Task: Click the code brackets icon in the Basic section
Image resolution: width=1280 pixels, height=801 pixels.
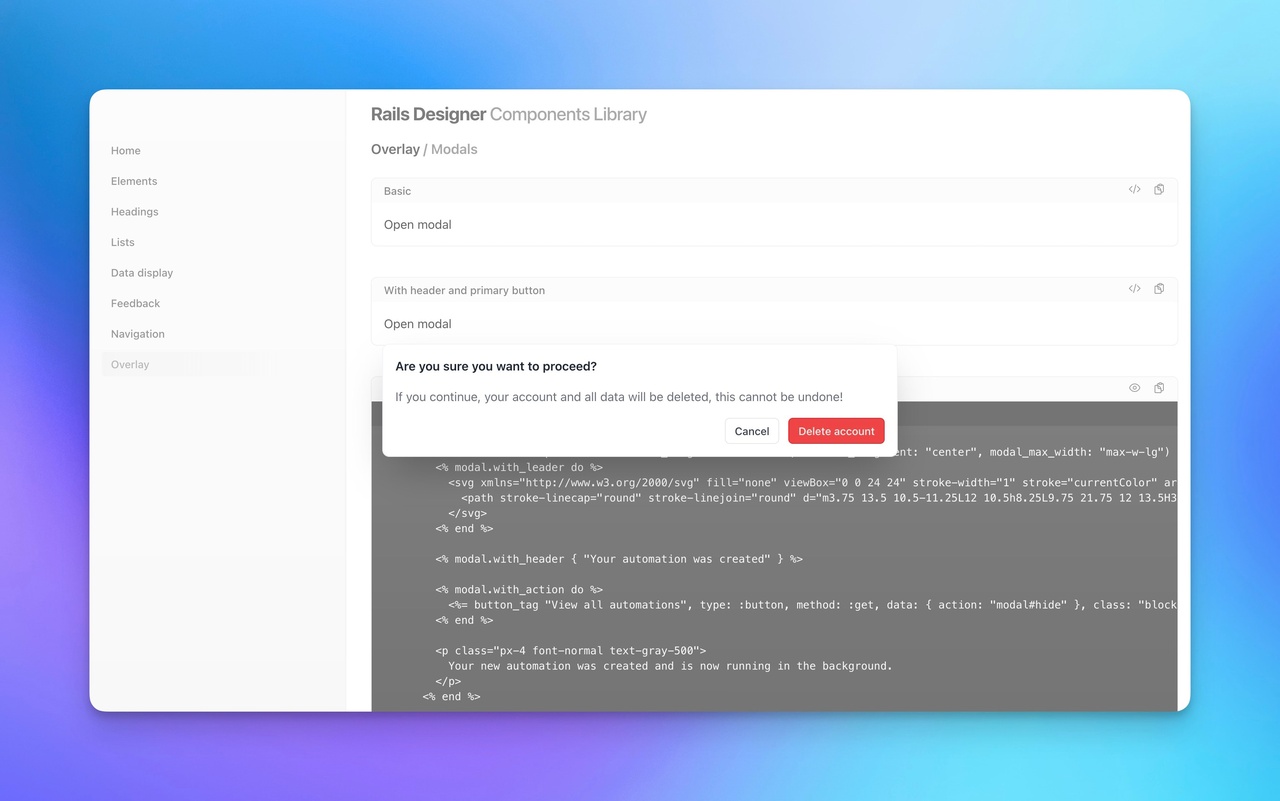Action: [1134, 189]
